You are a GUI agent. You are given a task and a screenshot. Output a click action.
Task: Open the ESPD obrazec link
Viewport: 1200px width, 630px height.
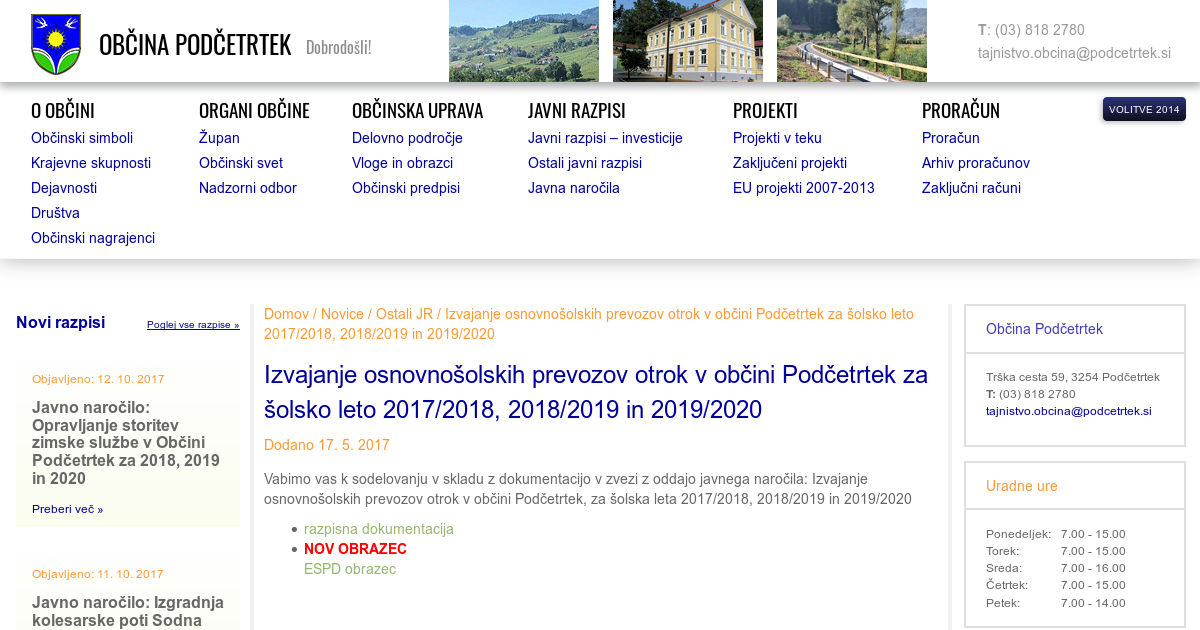[x=349, y=569]
